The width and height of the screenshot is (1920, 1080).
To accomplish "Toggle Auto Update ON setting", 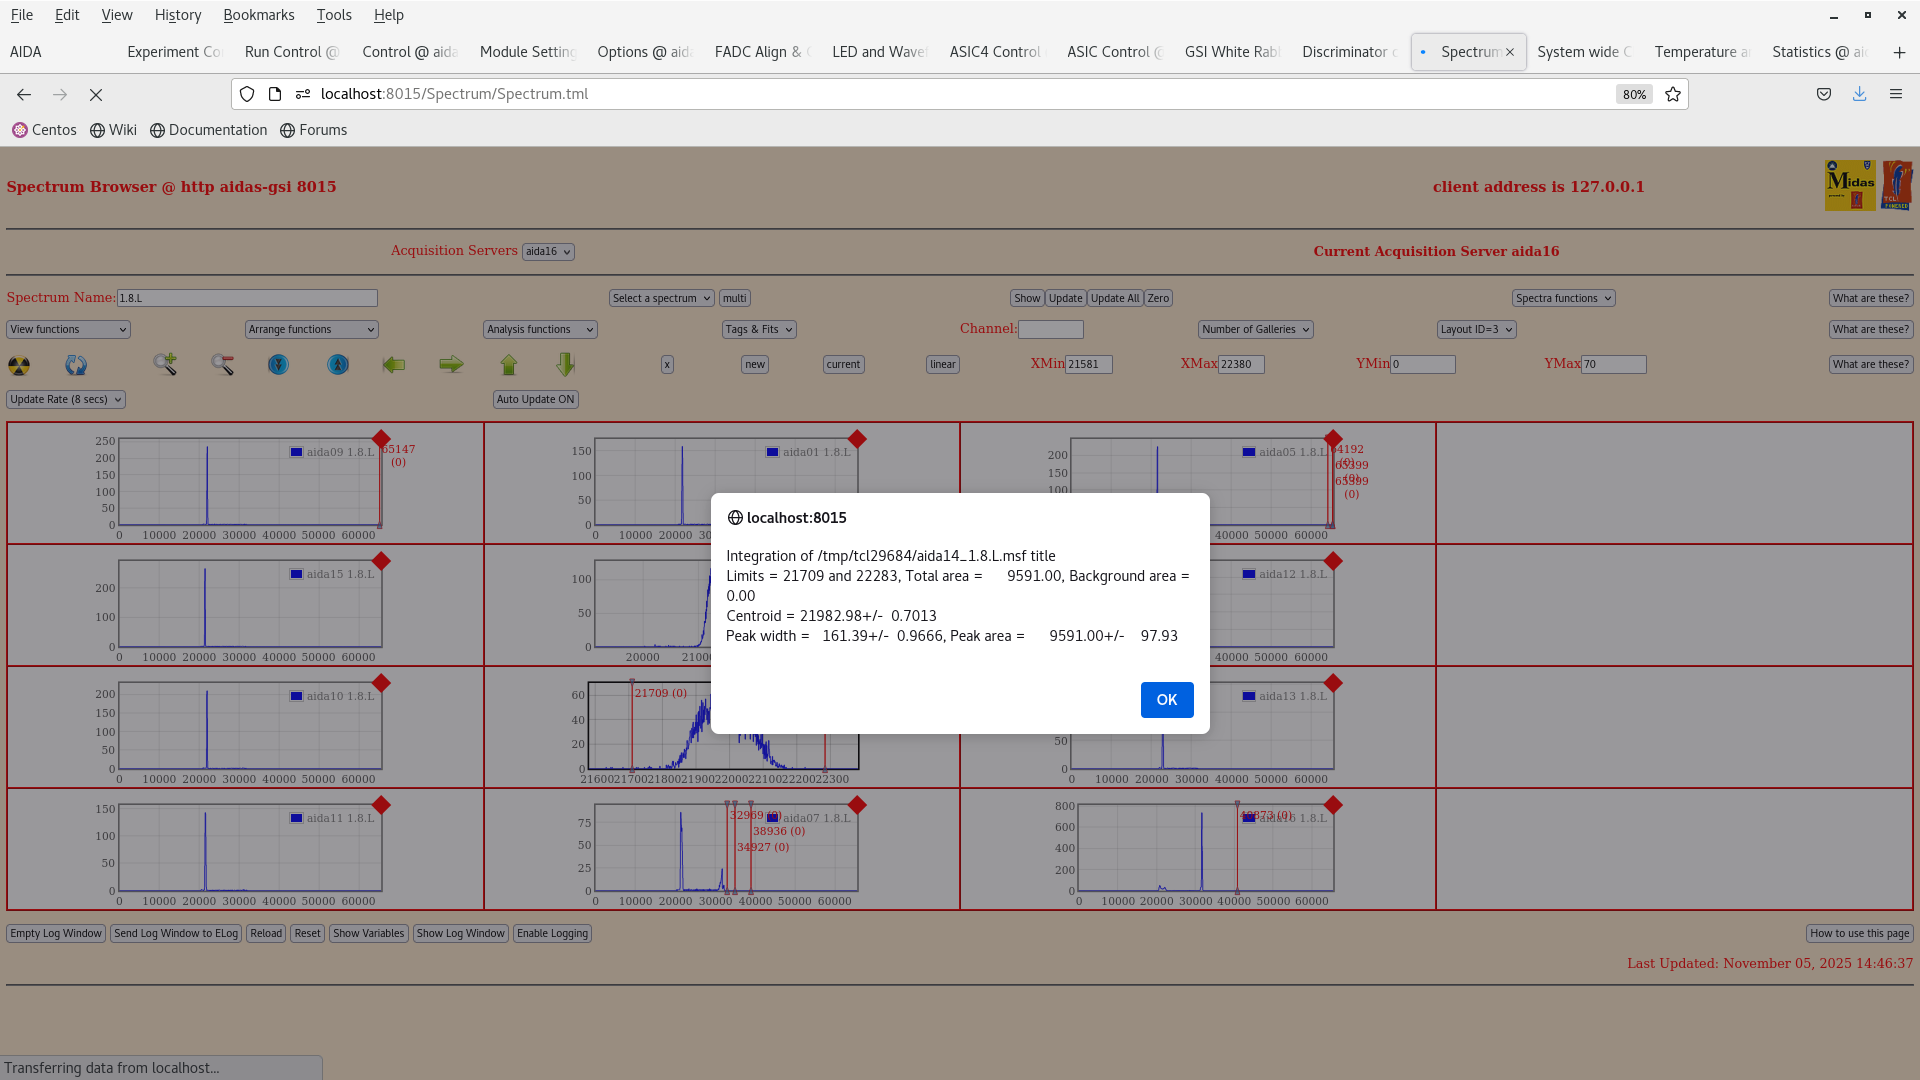I will [535, 399].
